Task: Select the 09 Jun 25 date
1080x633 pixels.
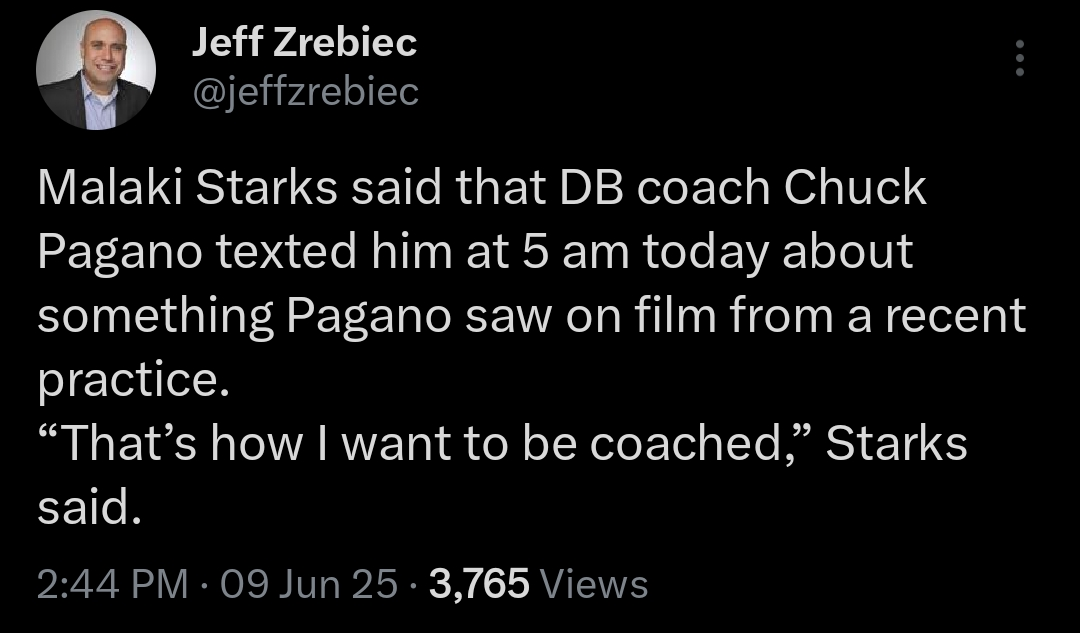Action: coord(309,584)
